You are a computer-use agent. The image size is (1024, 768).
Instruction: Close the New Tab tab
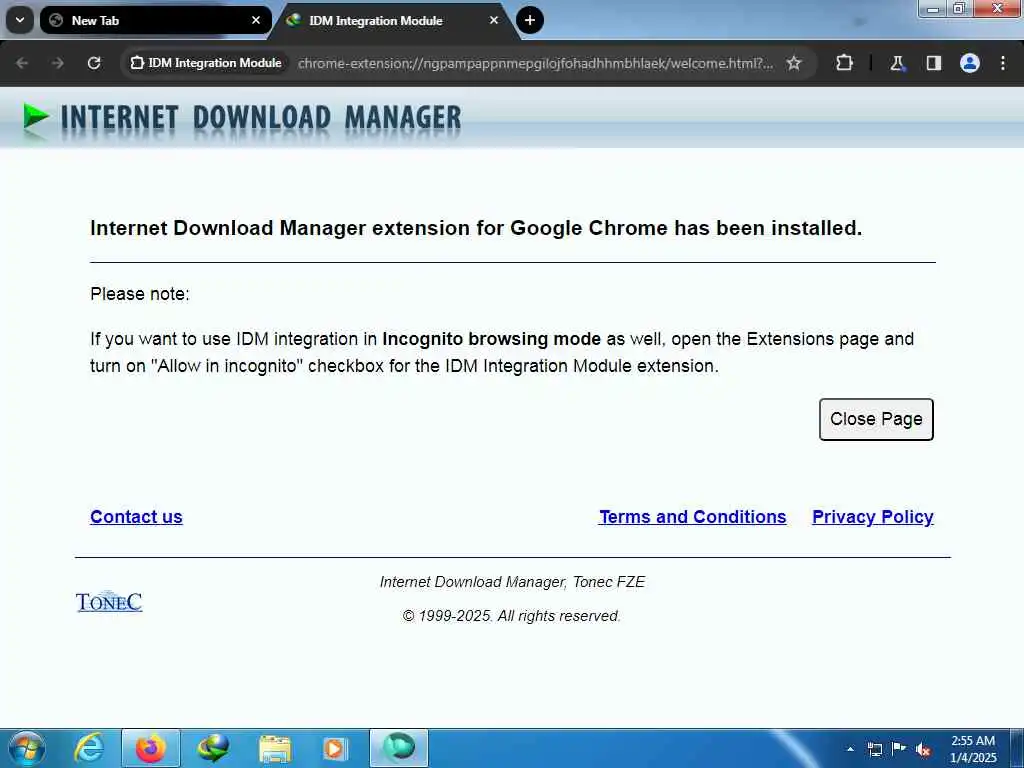(x=256, y=20)
